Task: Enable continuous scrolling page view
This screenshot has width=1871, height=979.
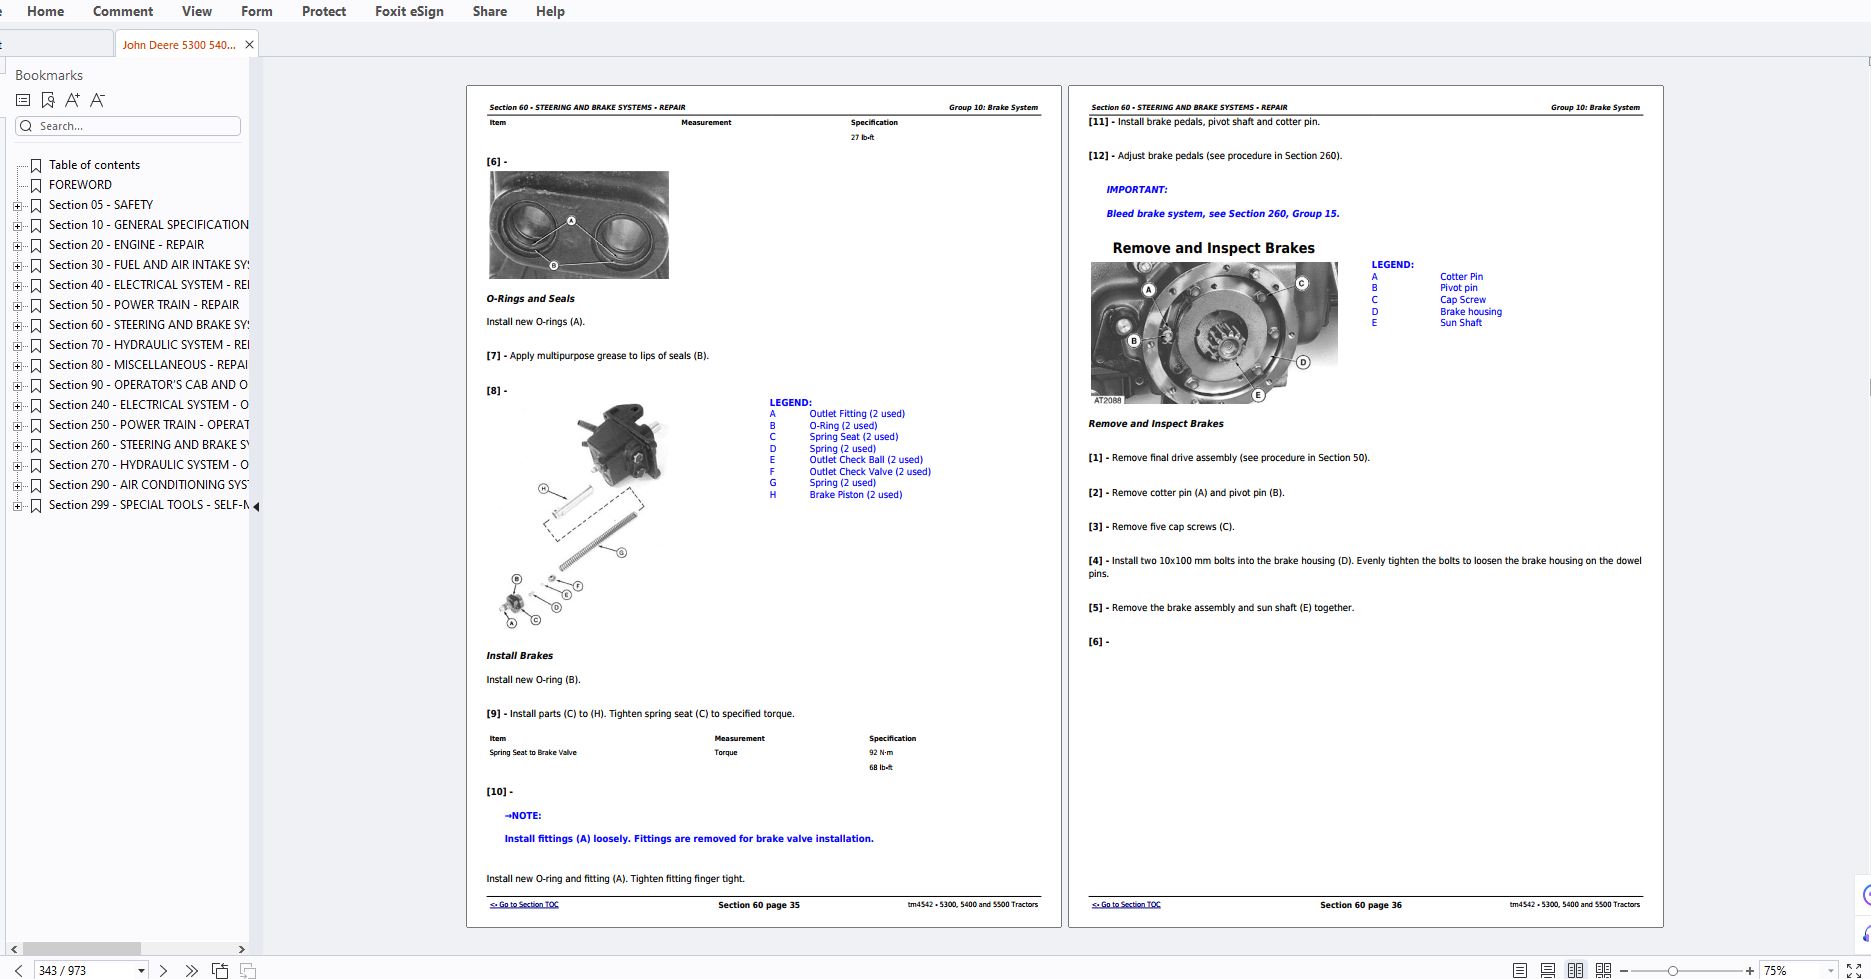Action: click(x=1547, y=970)
